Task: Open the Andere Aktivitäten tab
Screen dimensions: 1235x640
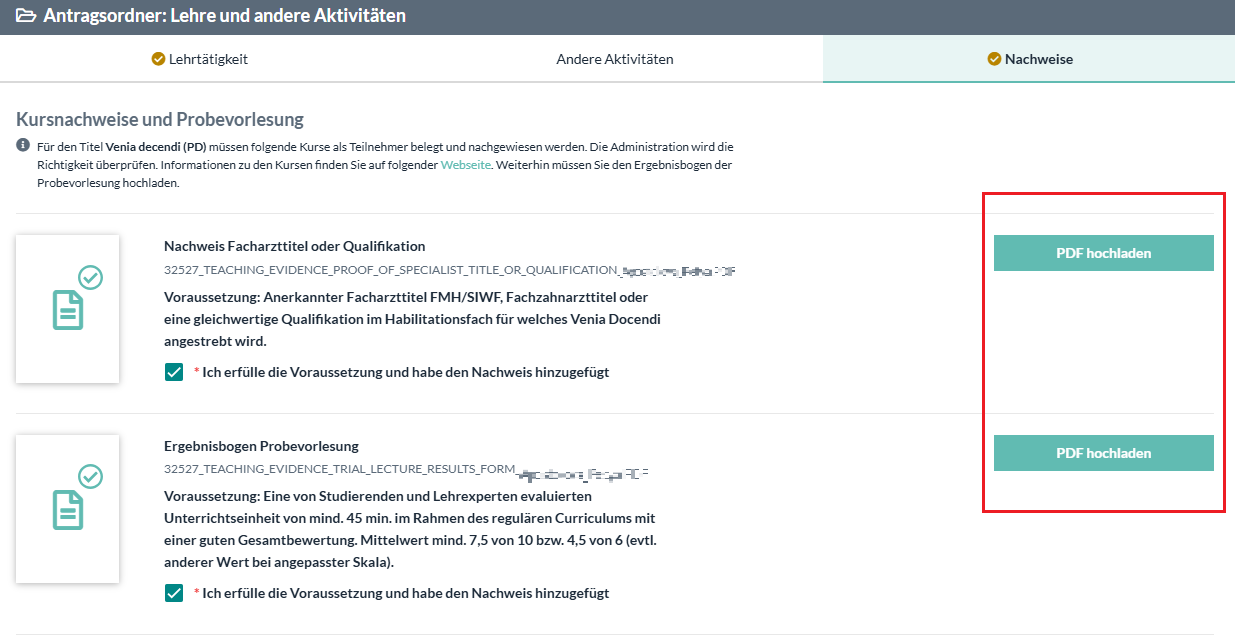Action: pyautogui.click(x=614, y=59)
